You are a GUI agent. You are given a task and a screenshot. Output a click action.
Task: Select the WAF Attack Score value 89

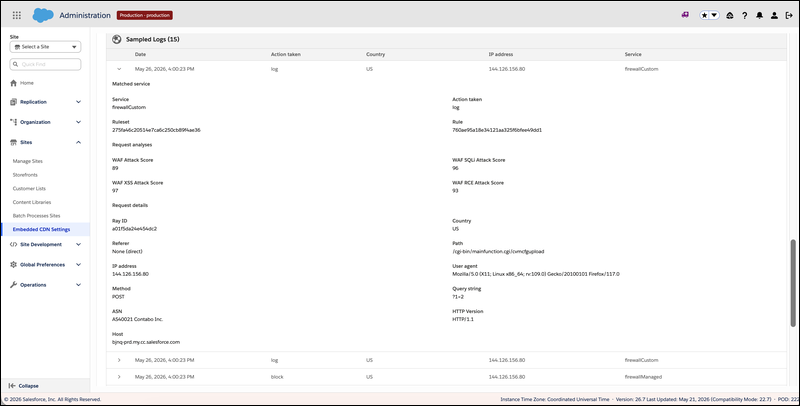tap(115, 168)
